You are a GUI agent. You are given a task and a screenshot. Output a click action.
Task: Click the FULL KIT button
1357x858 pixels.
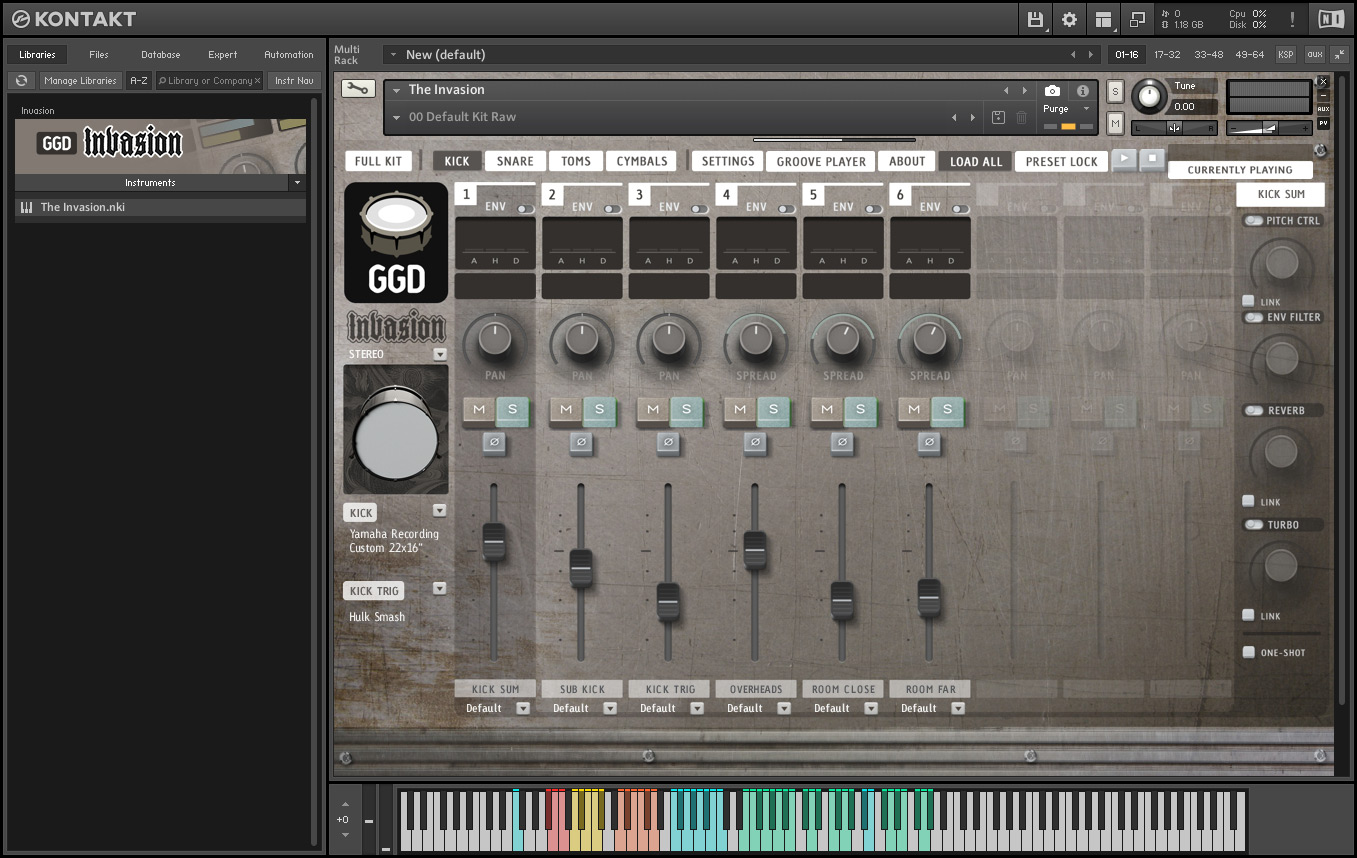(379, 161)
